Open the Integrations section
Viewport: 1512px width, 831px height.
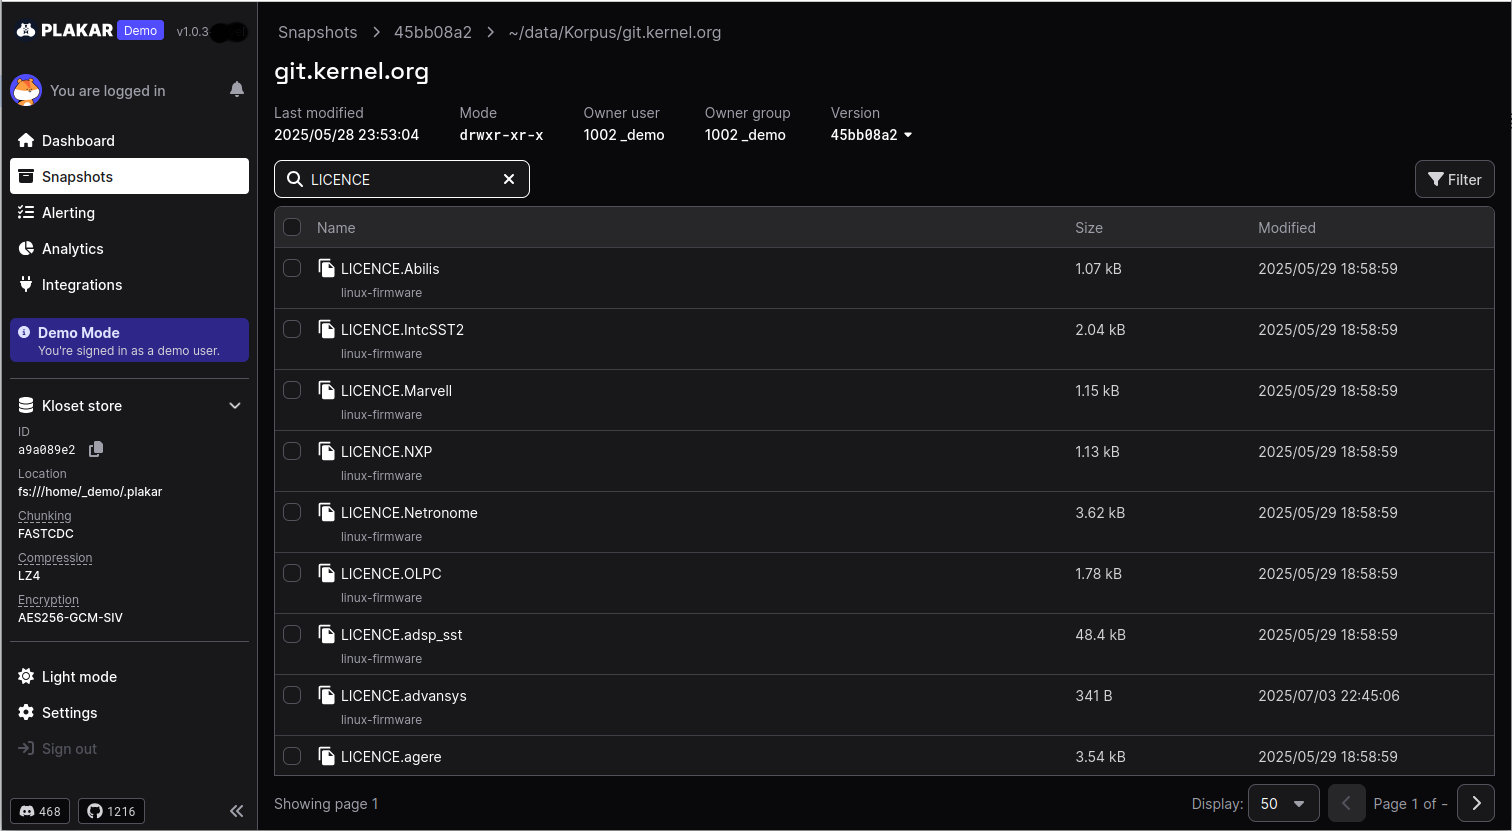pyautogui.click(x=79, y=284)
